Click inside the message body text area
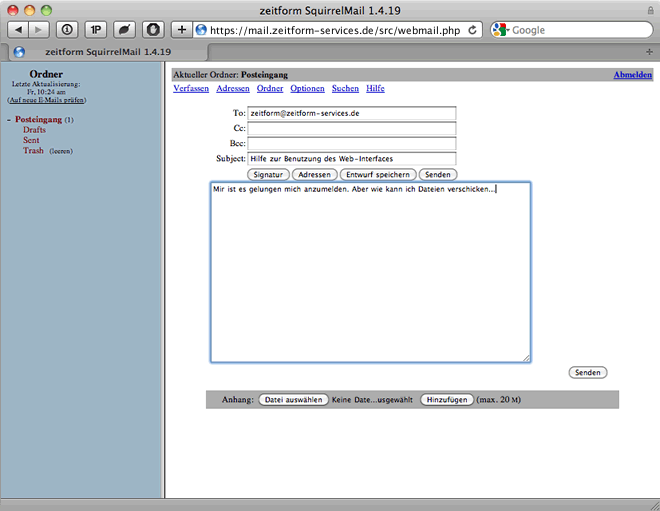 [x=370, y=272]
